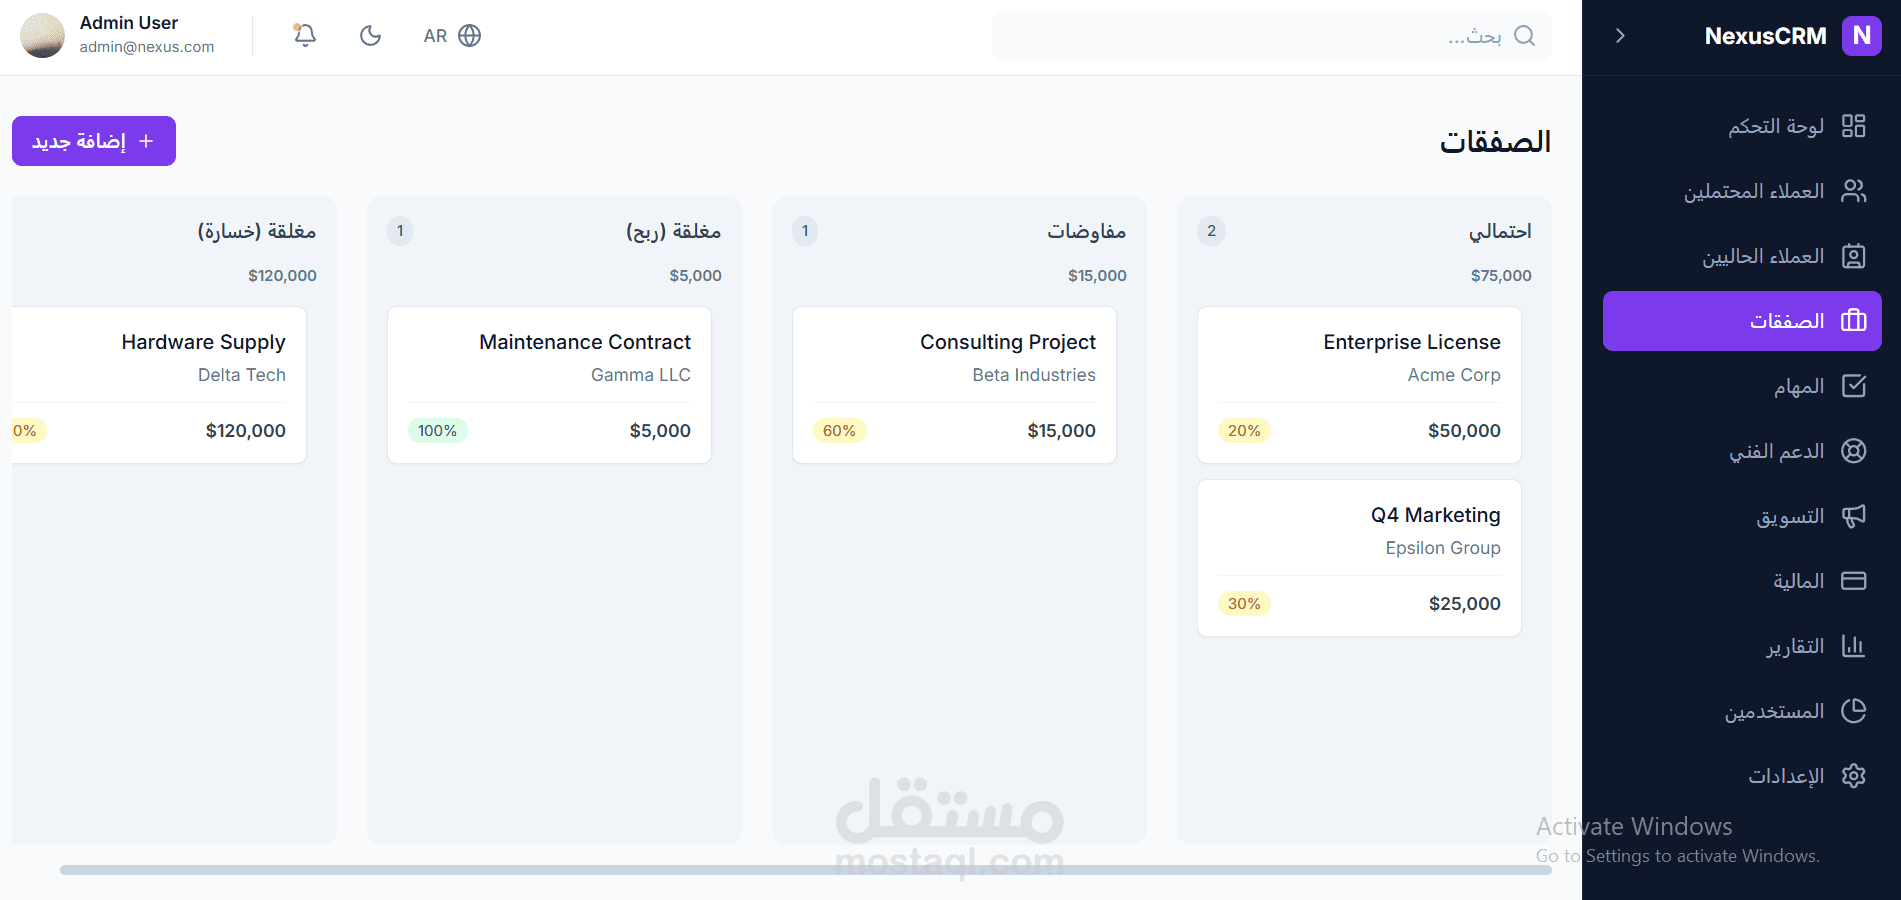Go to لوحة التحكم in the sidebar

1776,126
